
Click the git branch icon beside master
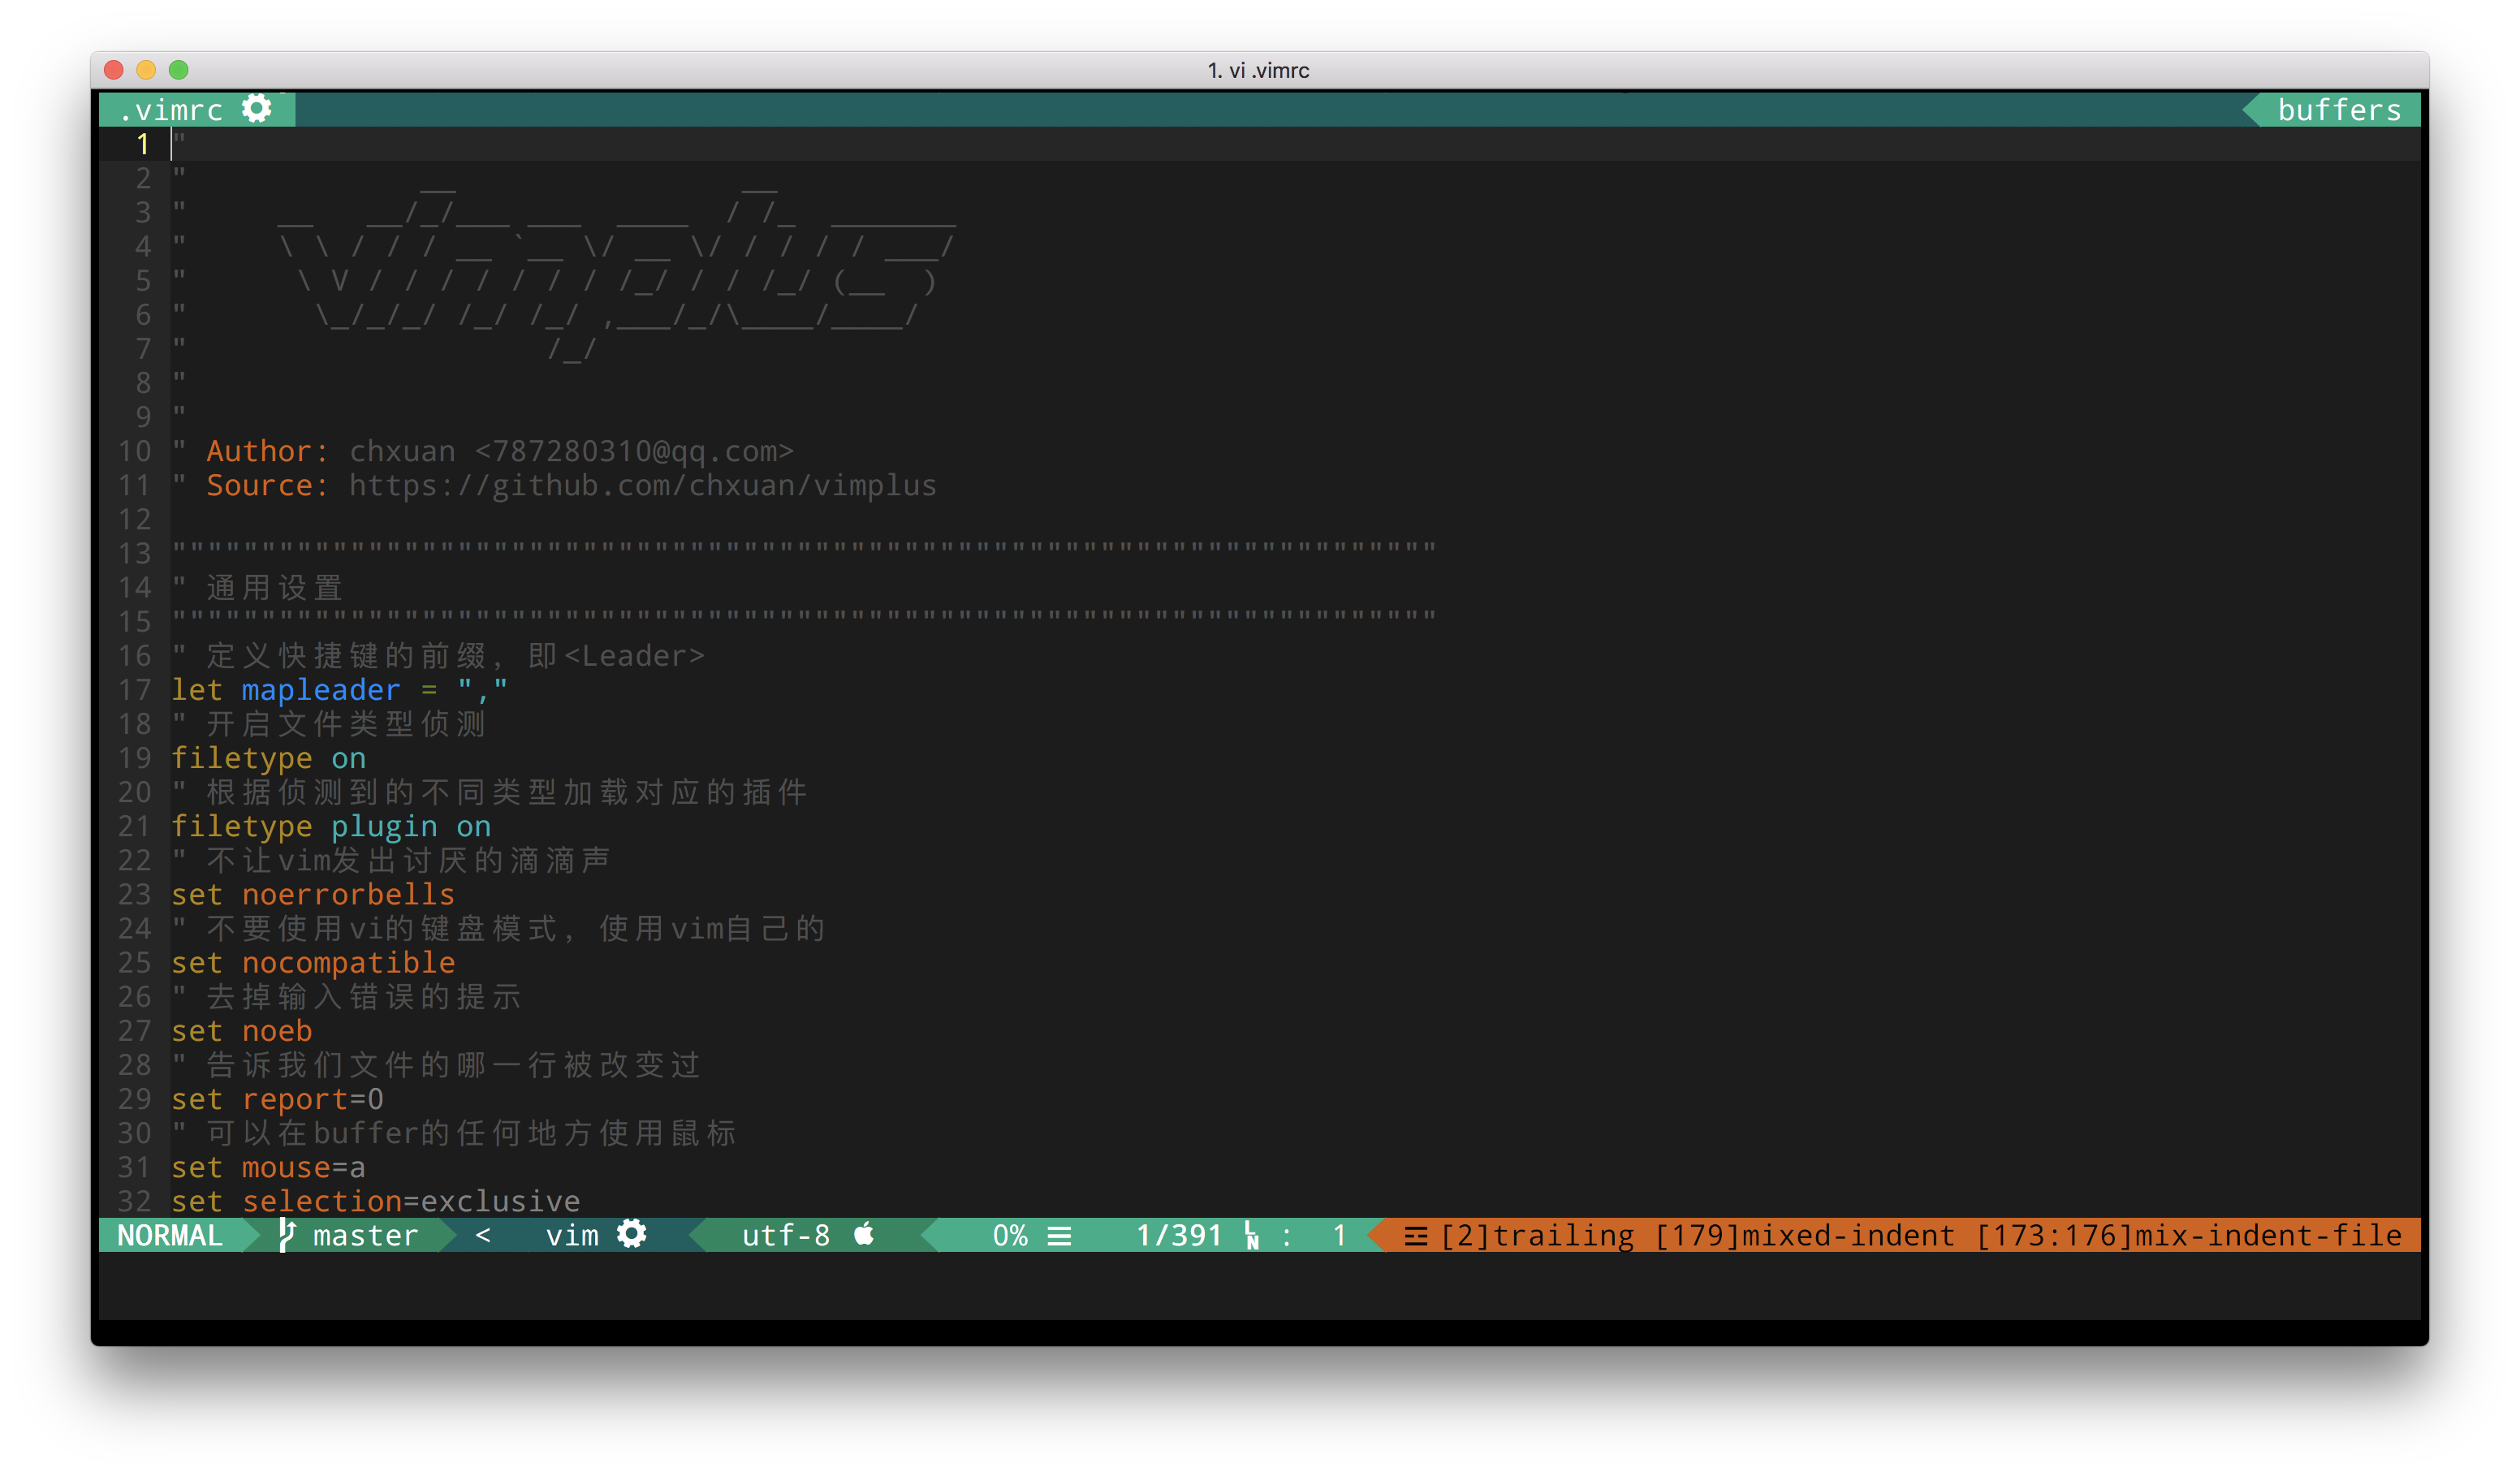(287, 1235)
